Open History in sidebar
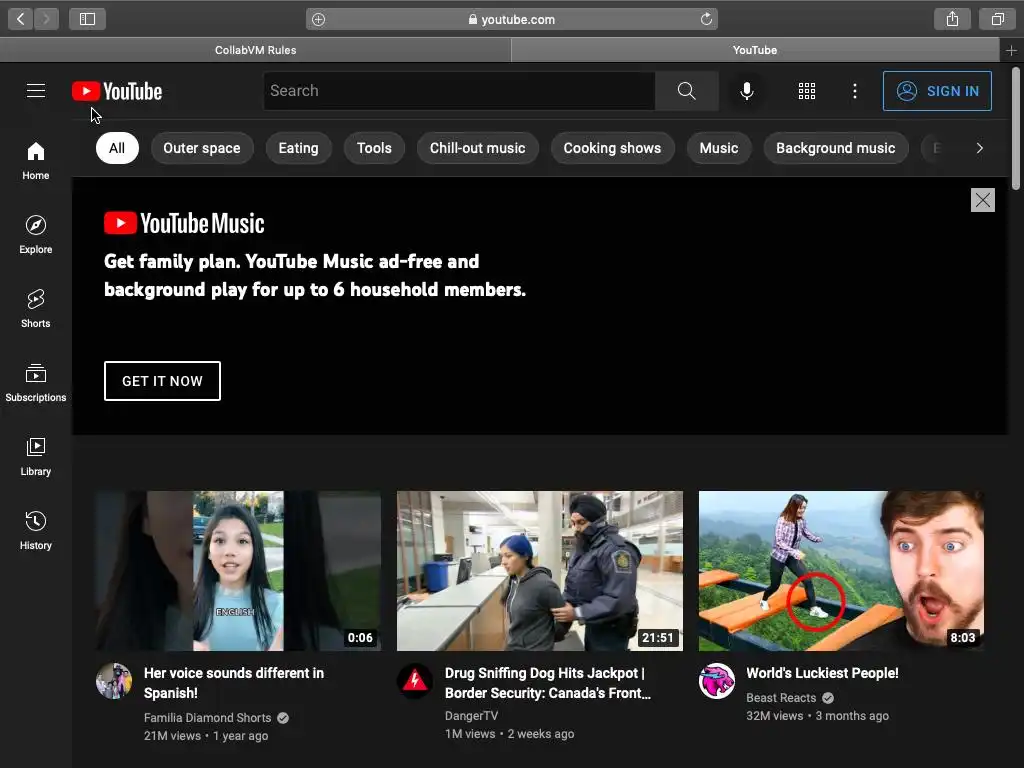Viewport: 1024px width, 768px height. (36, 530)
